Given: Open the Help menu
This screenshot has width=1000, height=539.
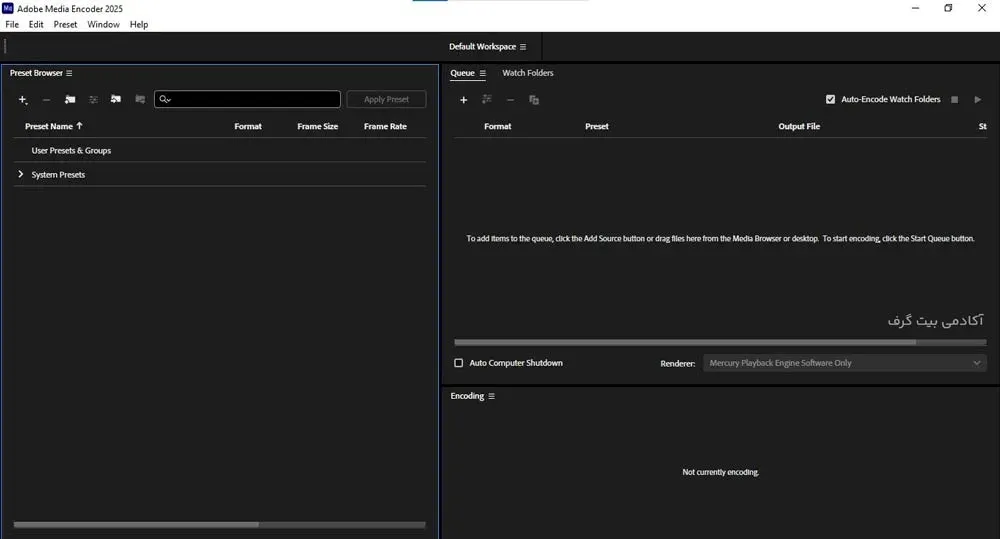Looking at the screenshot, I should [138, 24].
